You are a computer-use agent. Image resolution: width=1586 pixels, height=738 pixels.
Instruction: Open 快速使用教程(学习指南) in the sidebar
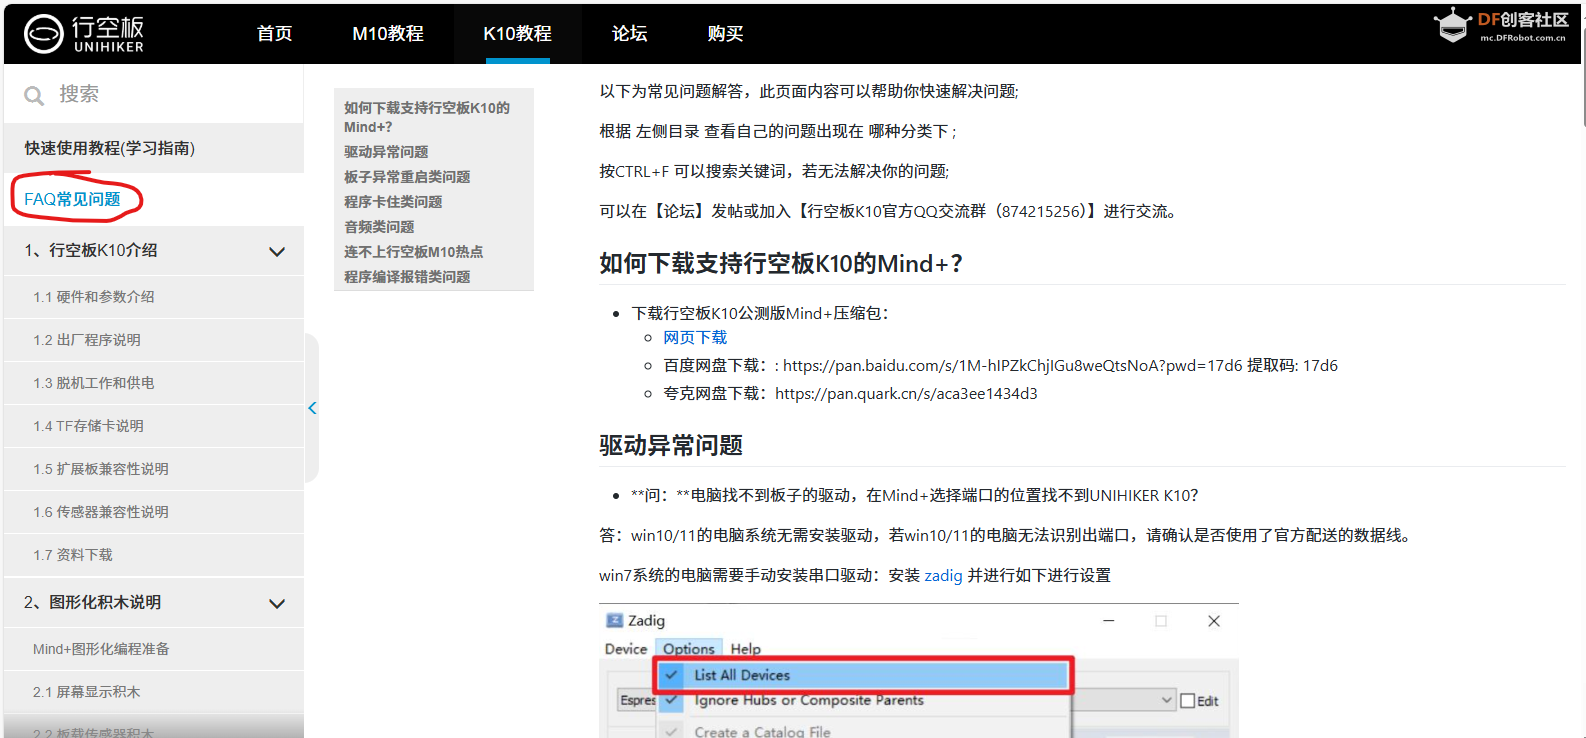pyautogui.click(x=154, y=148)
